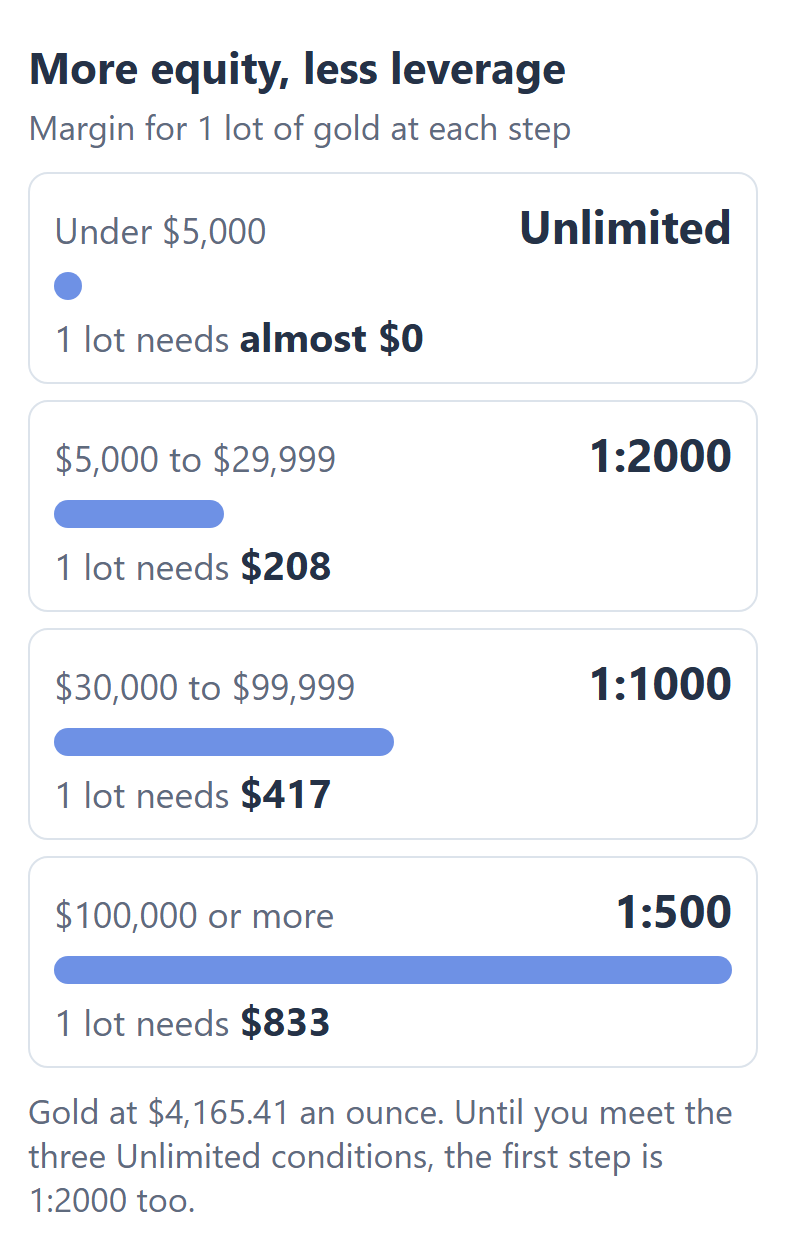Viewport: 786px width, 1252px height.
Task: Select the 1:500 leverage label
Action: [673, 912]
